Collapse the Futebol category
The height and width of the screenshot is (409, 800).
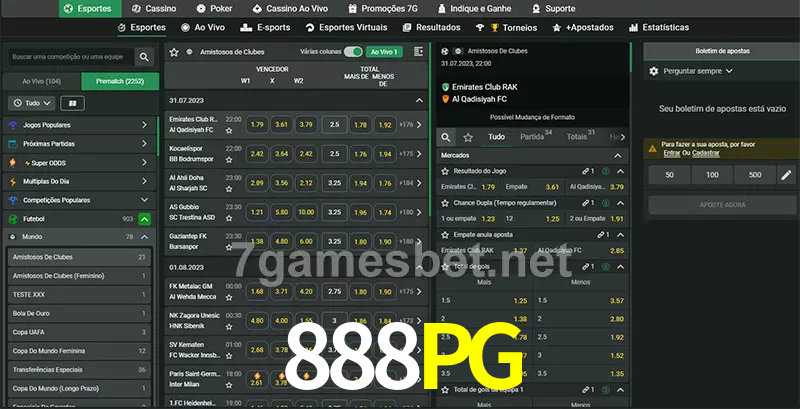click(x=144, y=219)
